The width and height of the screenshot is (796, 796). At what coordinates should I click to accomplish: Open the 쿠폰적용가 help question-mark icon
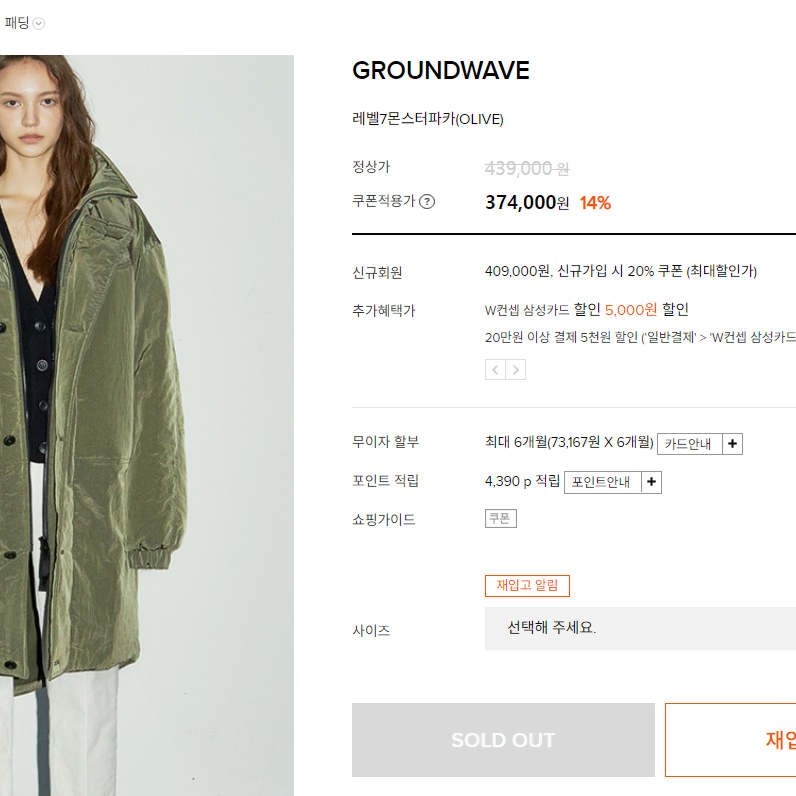click(427, 202)
